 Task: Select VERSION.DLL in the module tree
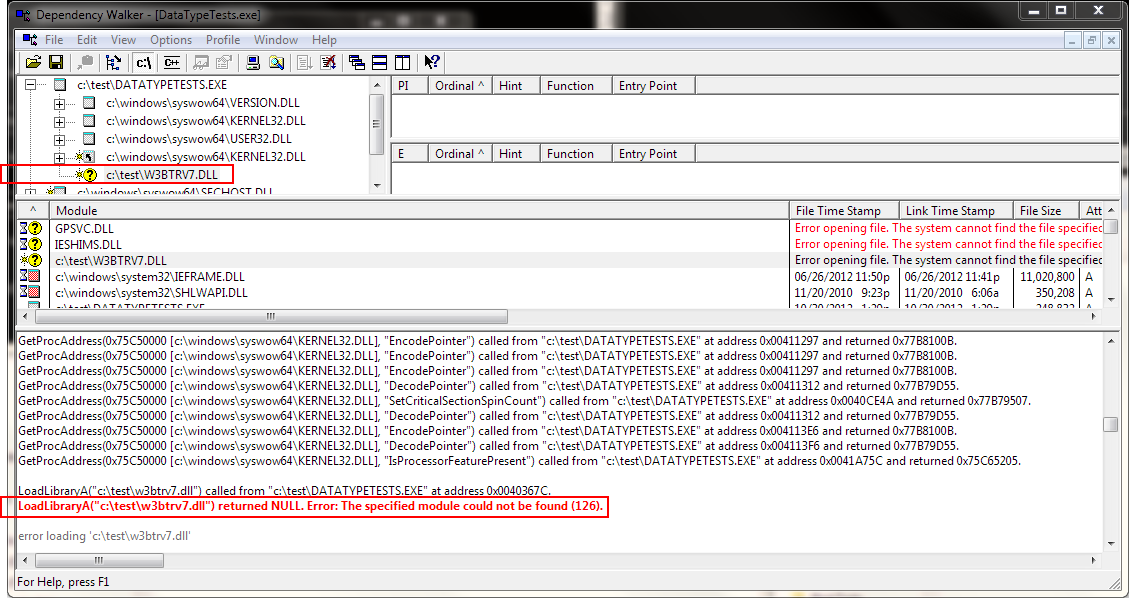point(202,104)
